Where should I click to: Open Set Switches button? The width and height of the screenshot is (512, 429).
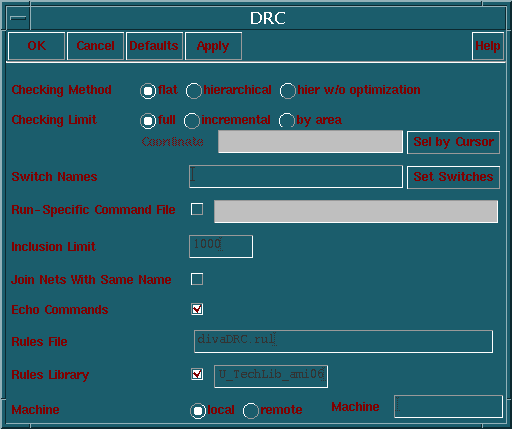(x=453, y=177)
